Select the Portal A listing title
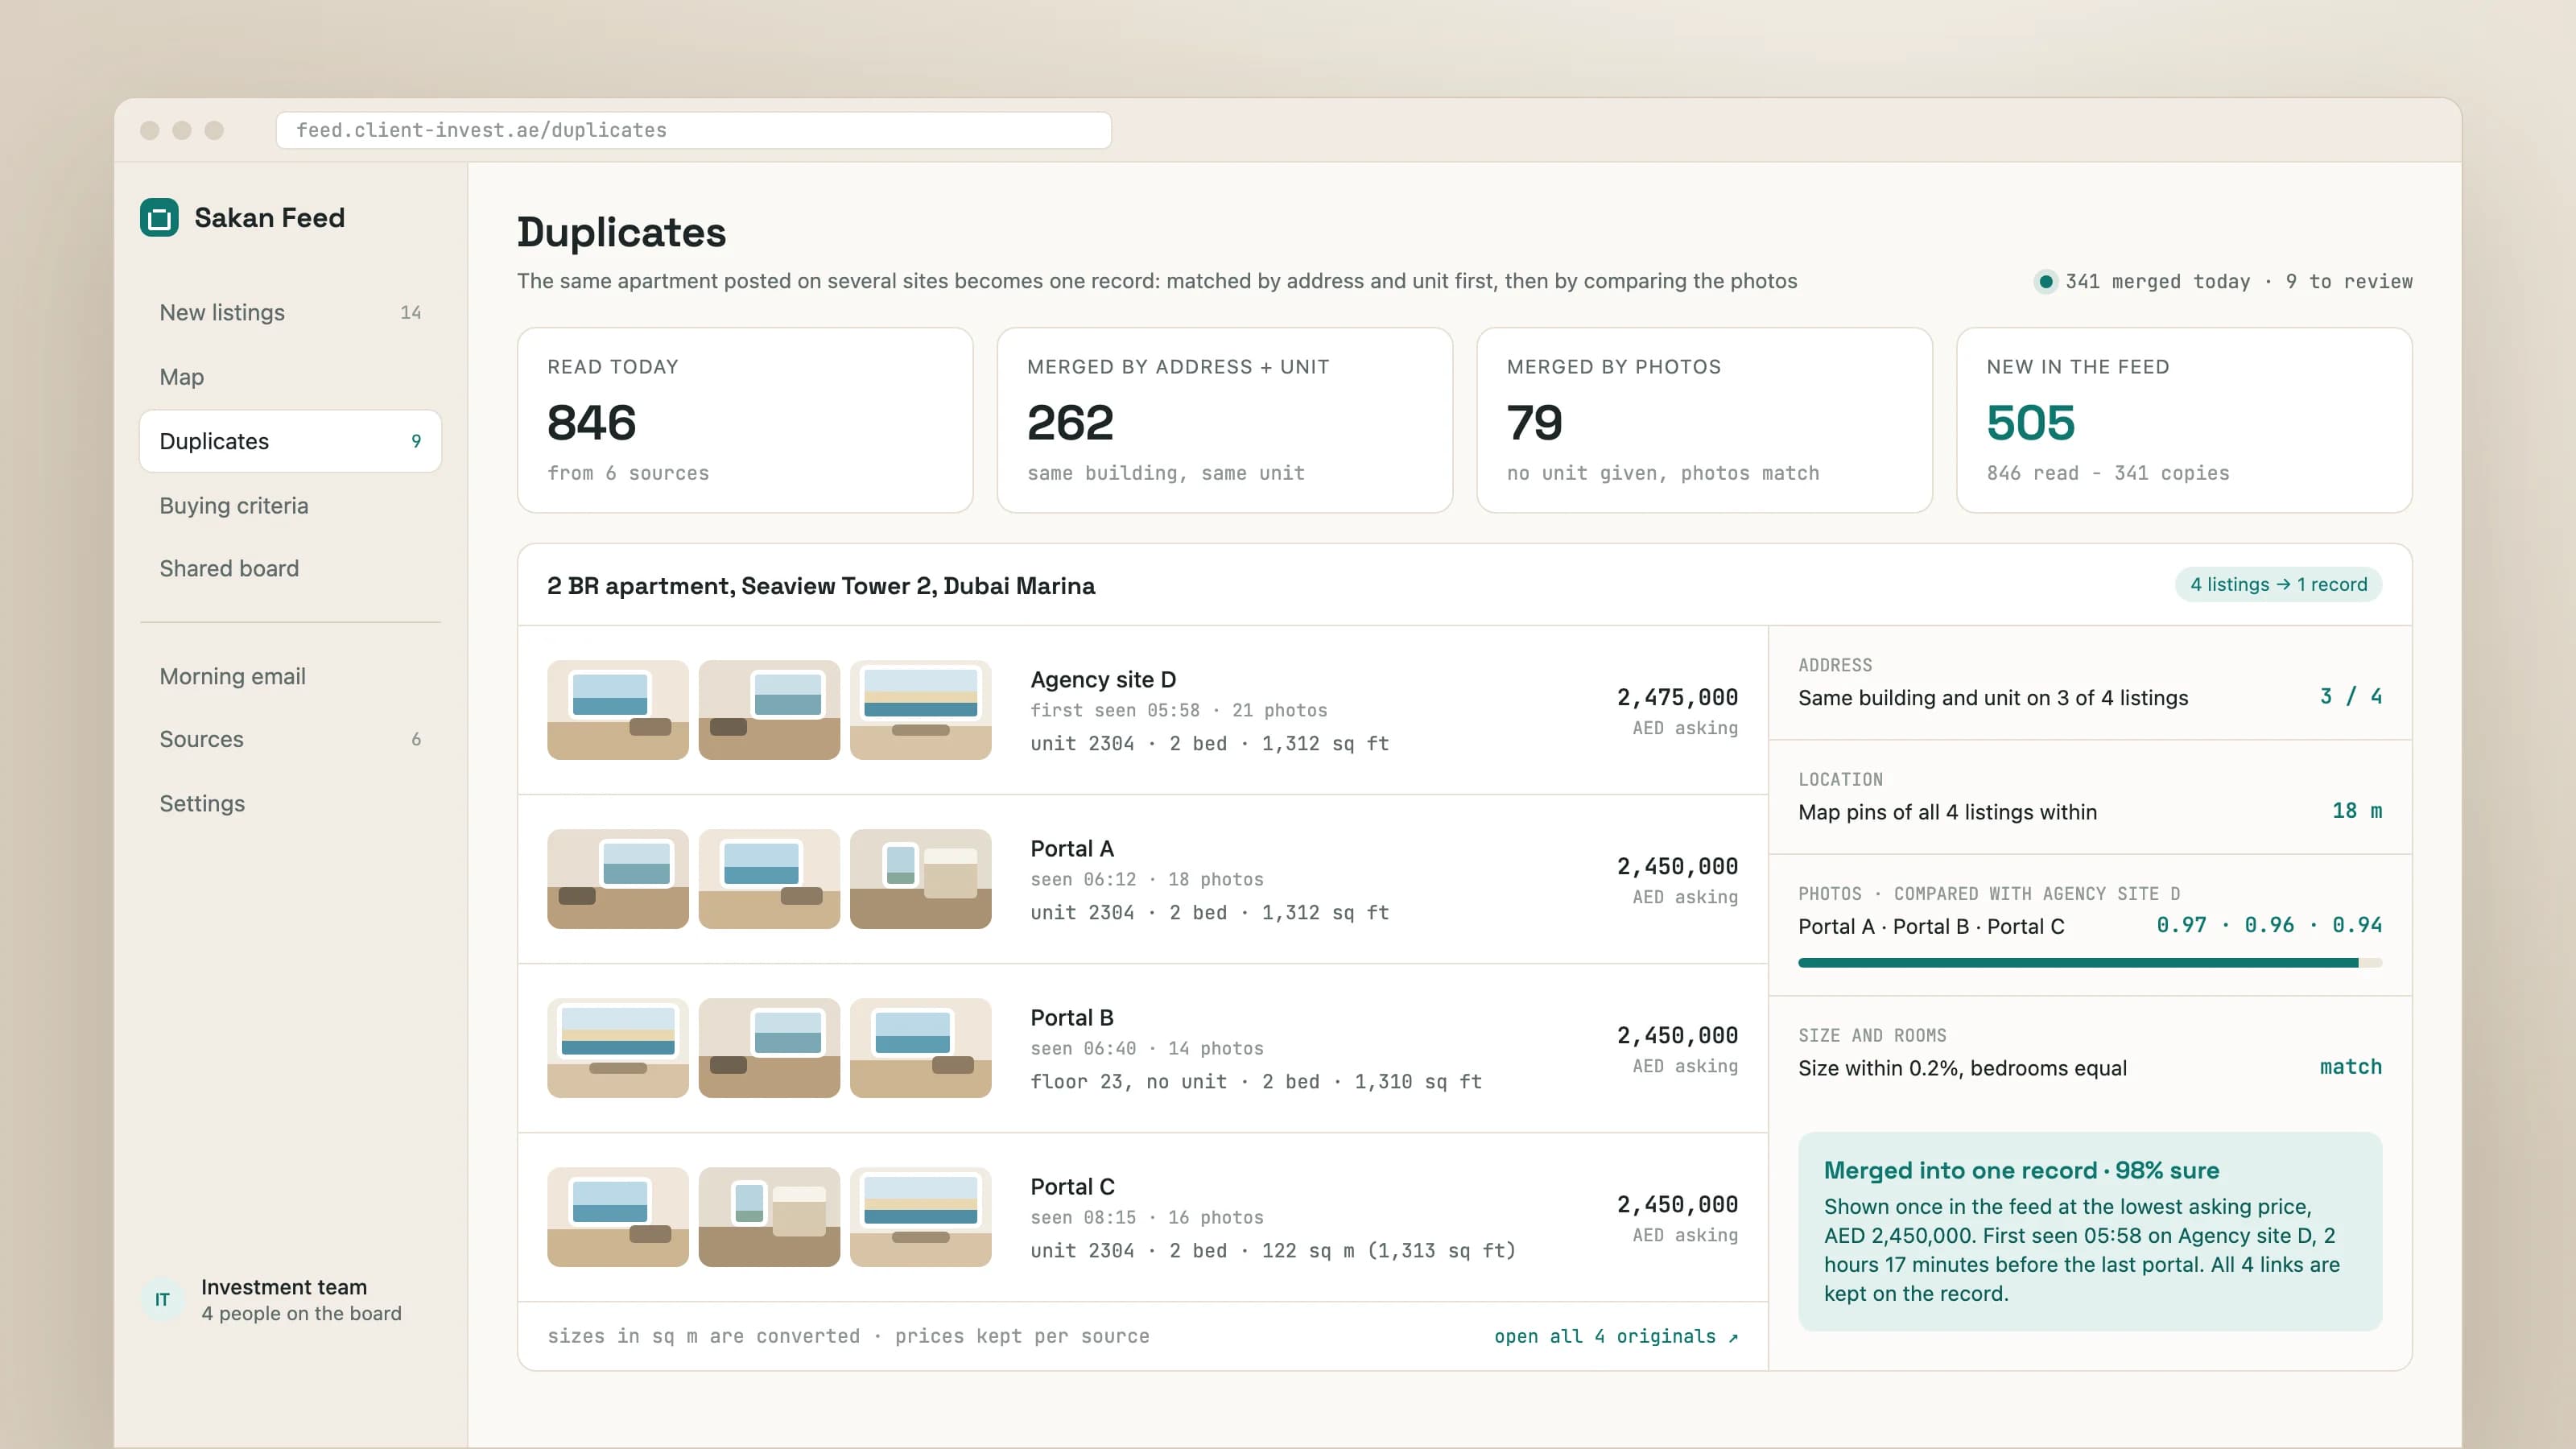 1072,849
